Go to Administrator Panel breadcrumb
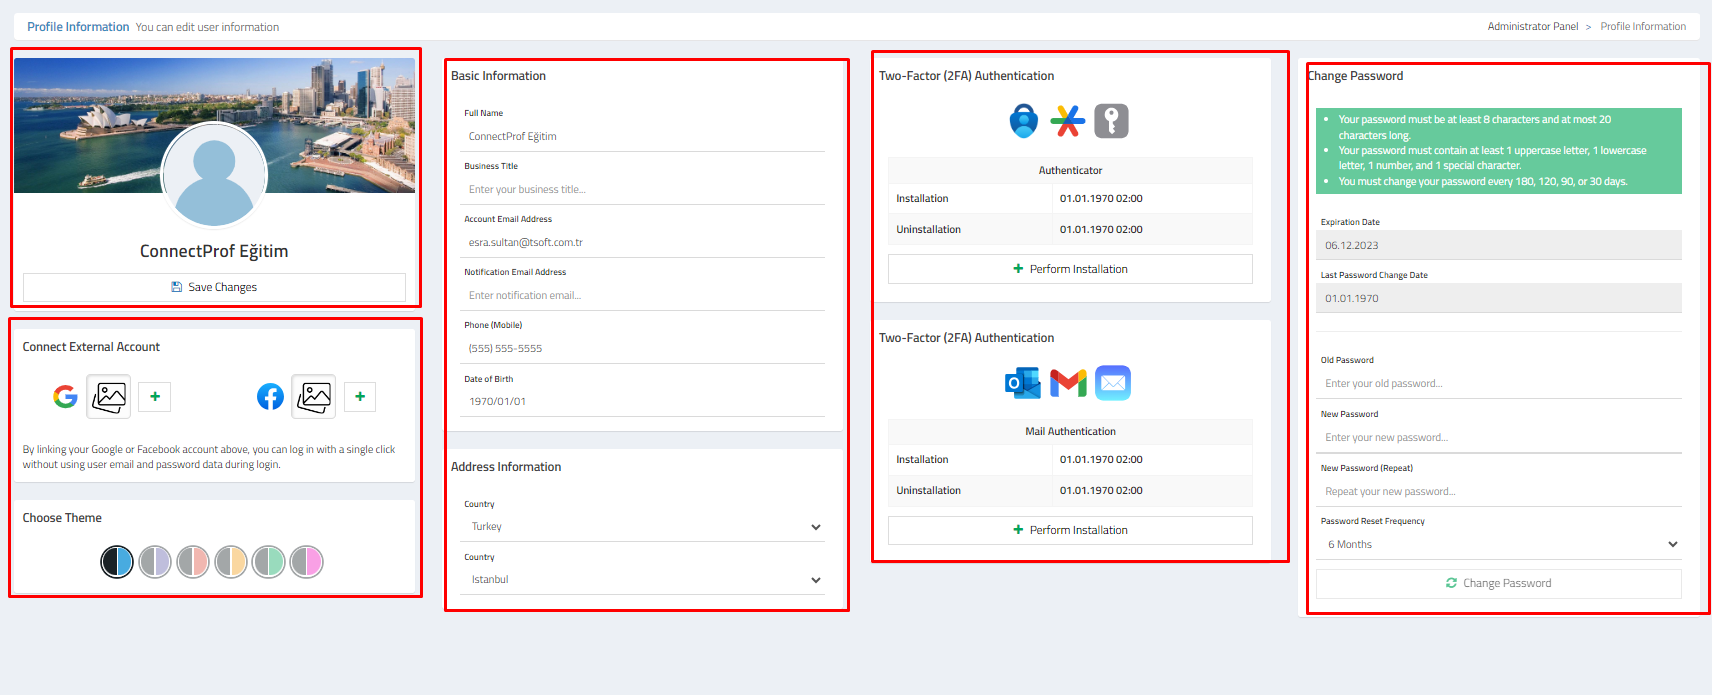1712x695 pixels. pos(1532,27)
